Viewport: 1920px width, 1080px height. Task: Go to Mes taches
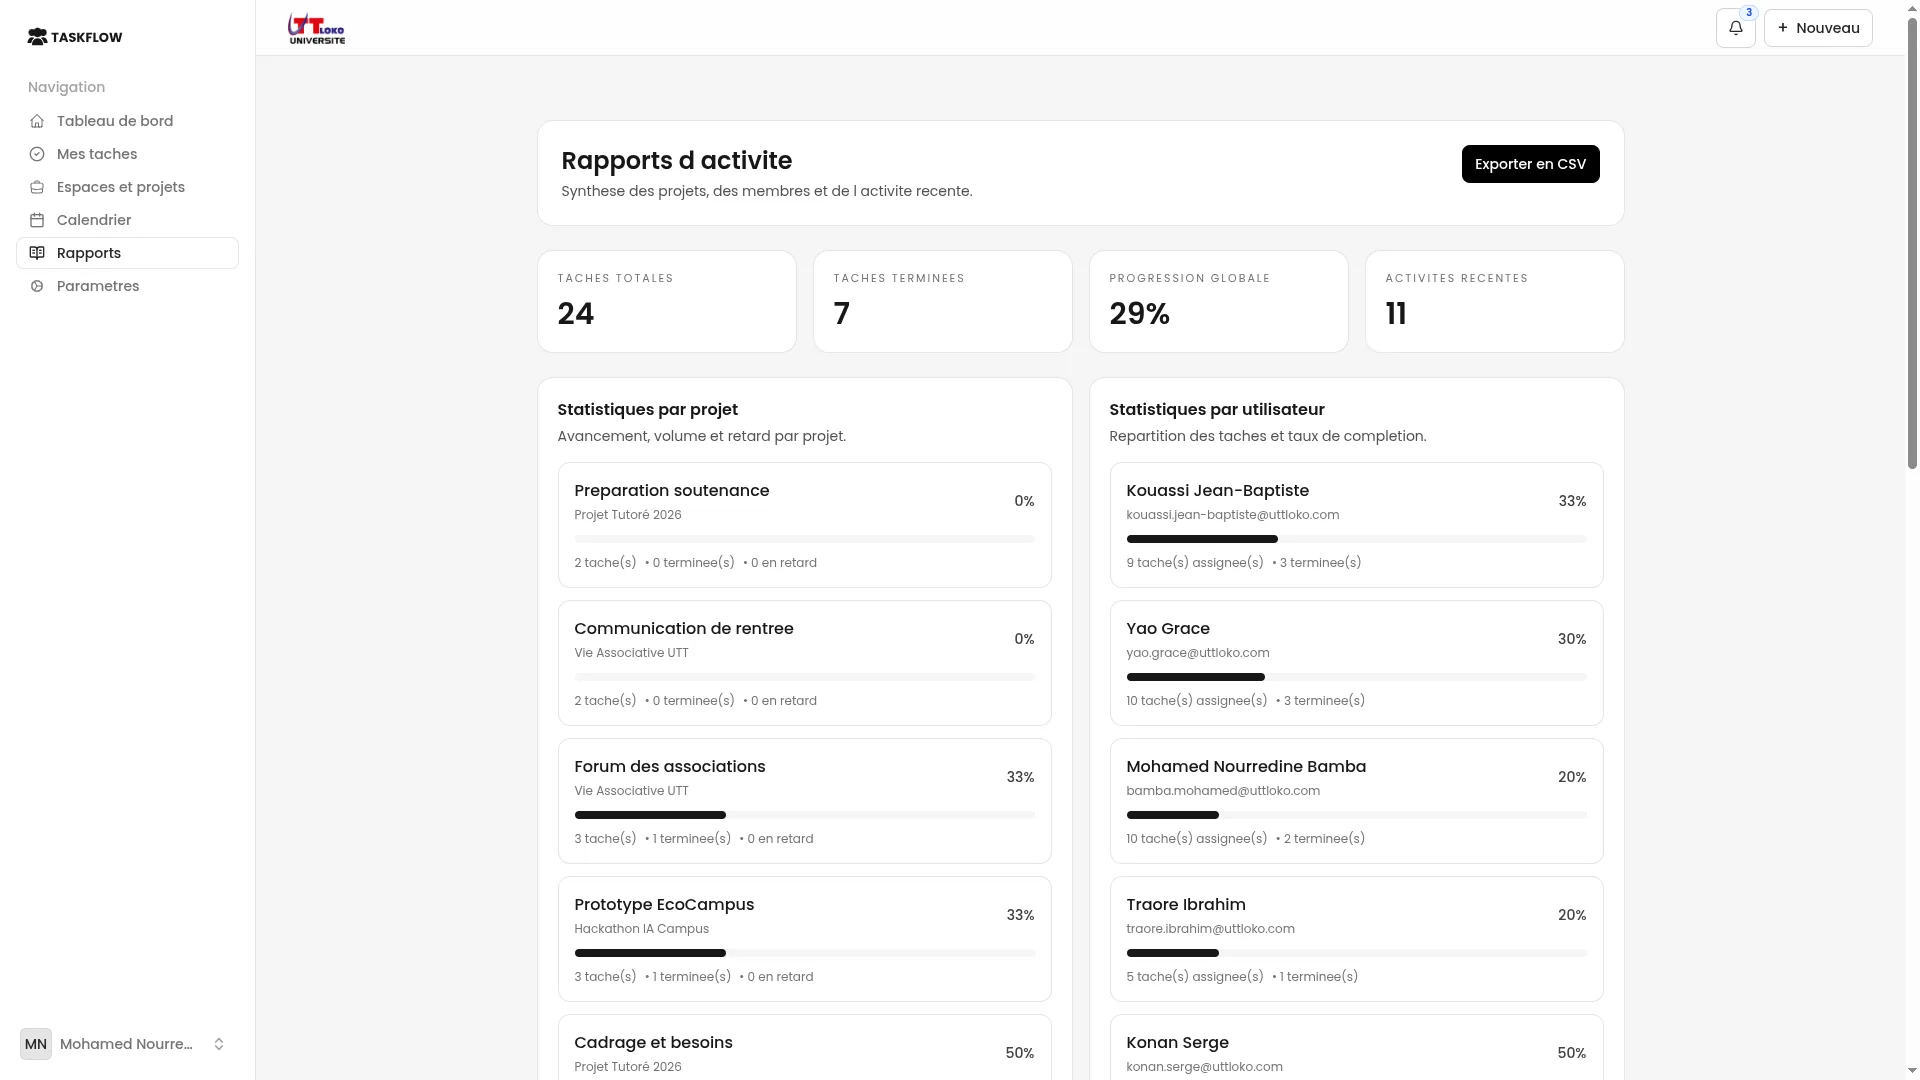(127, 154)
